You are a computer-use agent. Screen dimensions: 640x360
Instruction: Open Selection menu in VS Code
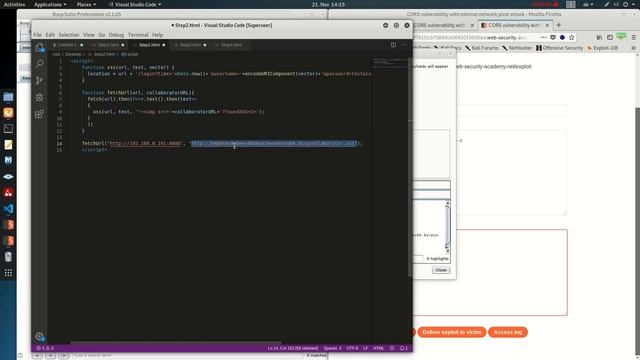(69, 35)
